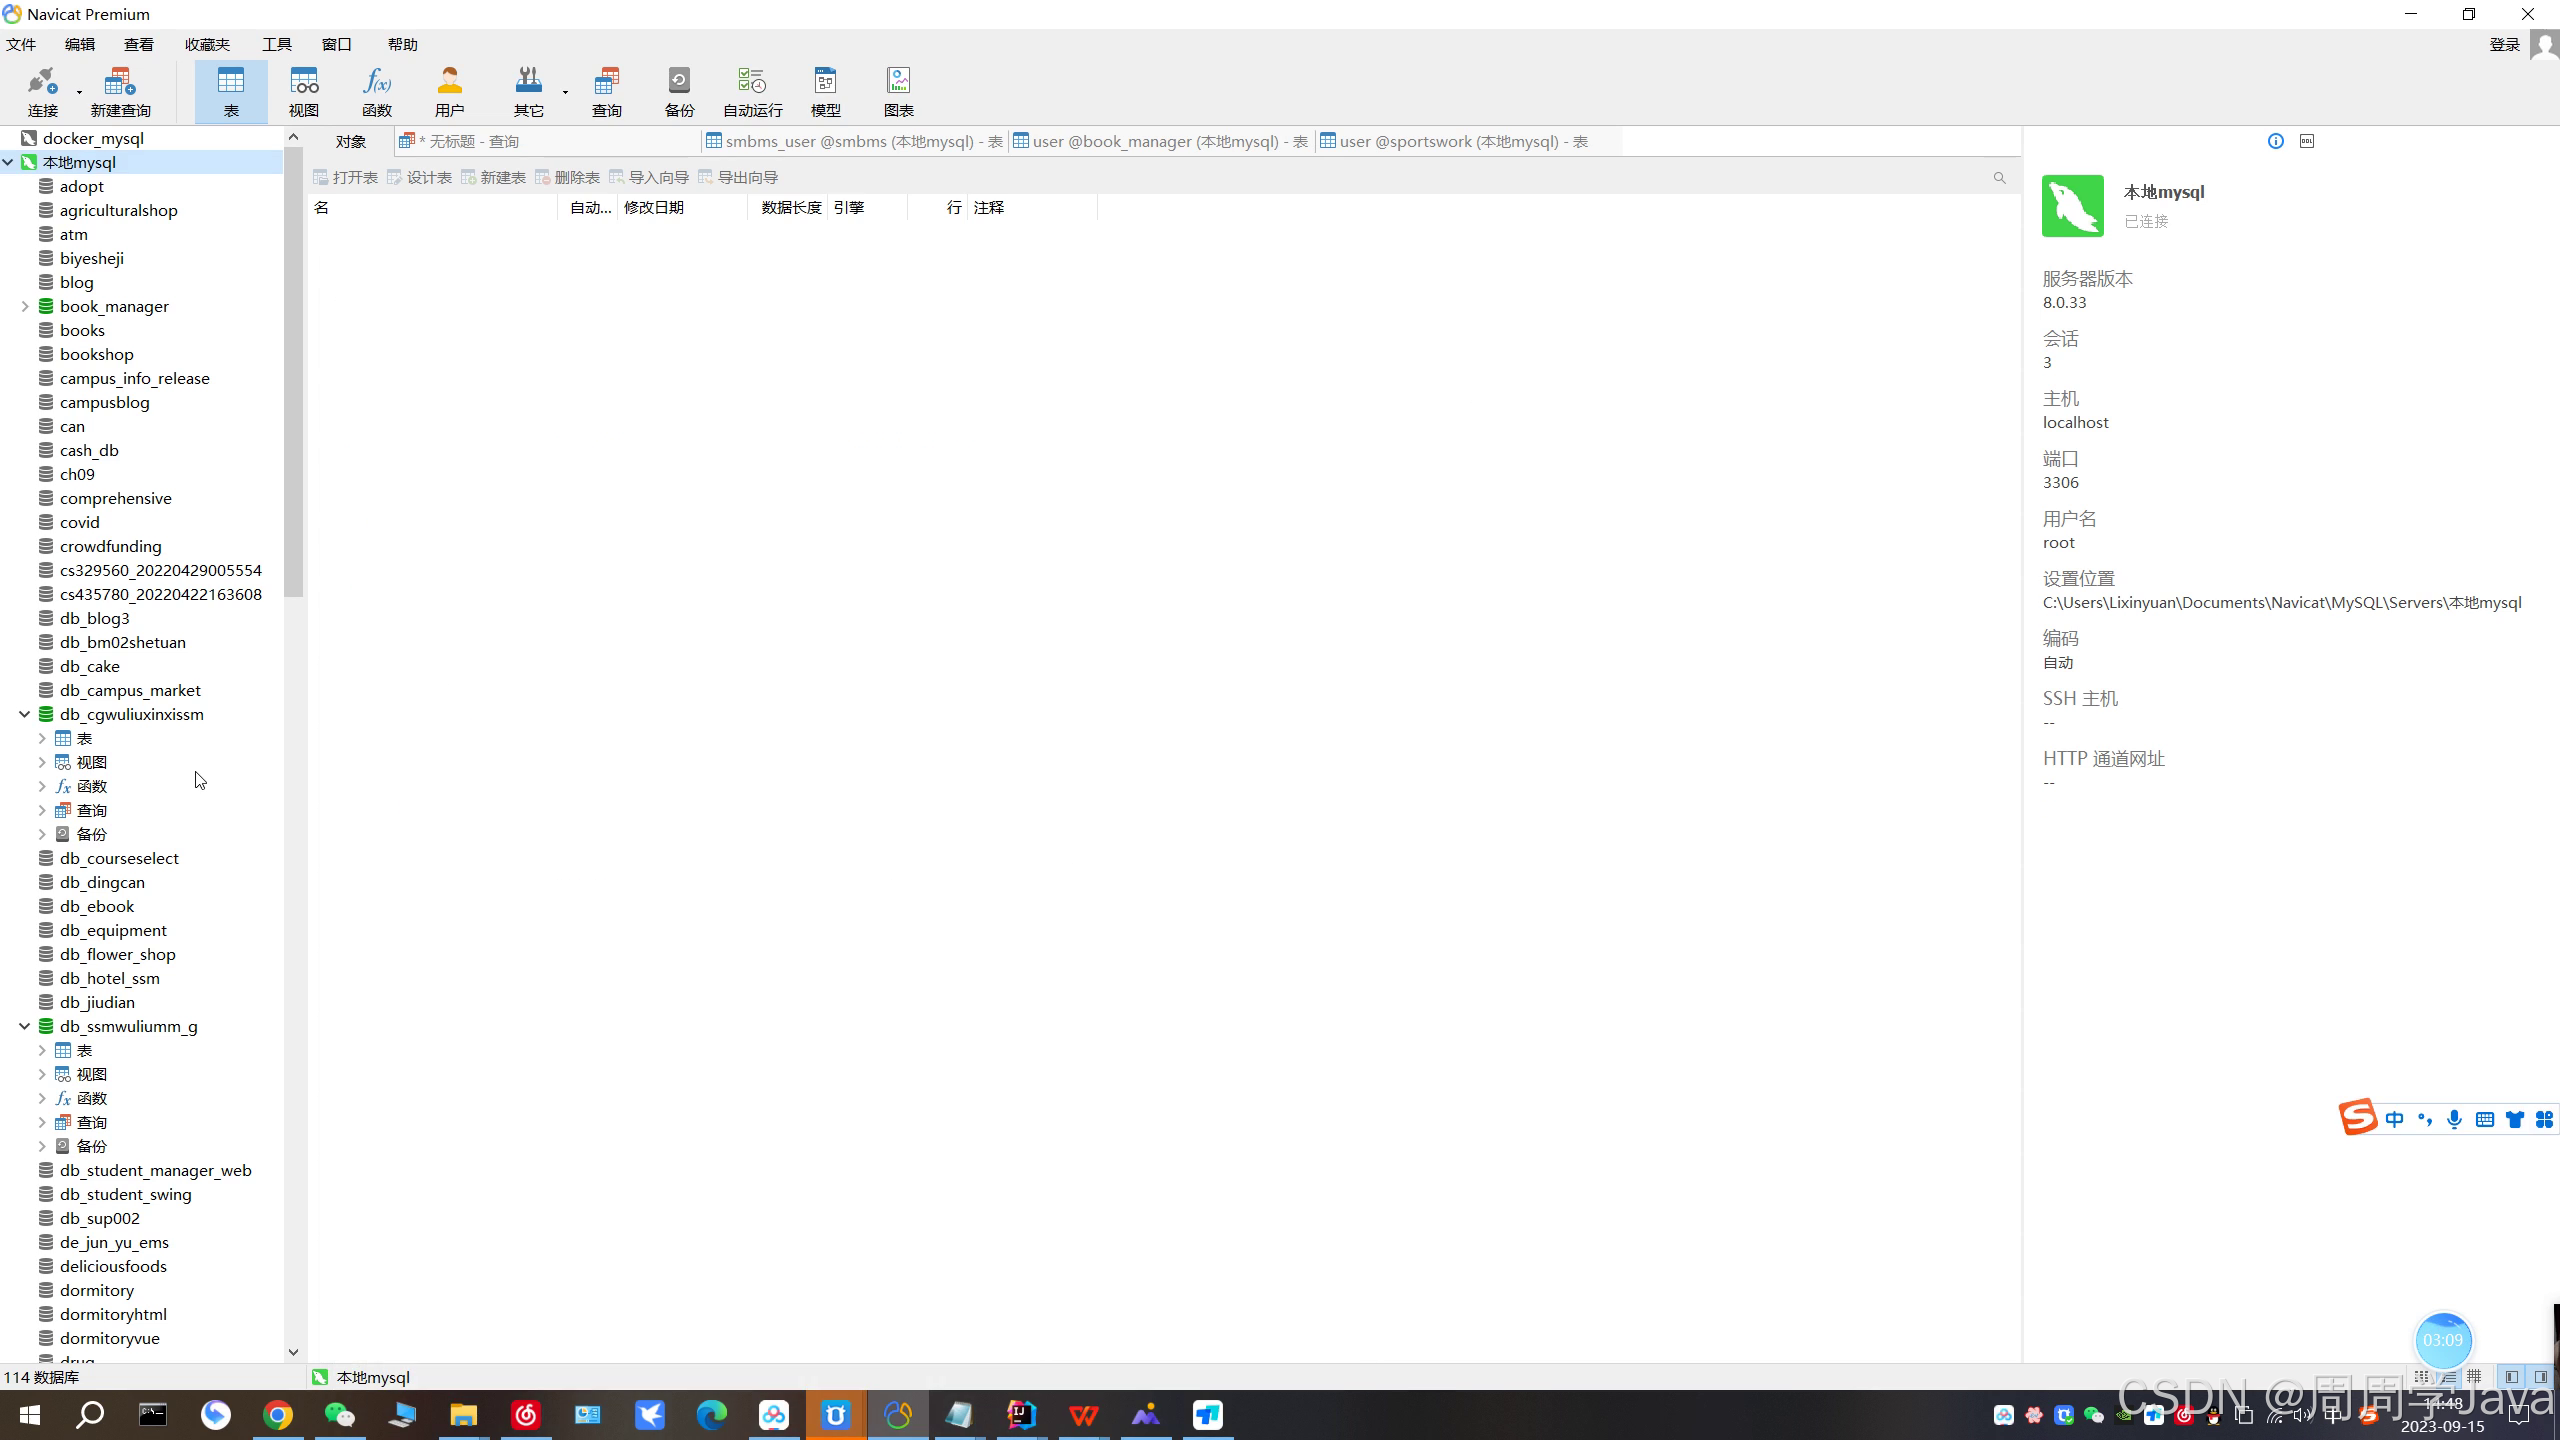Expand the book_manager database node
The height and width of the screenshot is (1440, 2560).
(25, 306)
